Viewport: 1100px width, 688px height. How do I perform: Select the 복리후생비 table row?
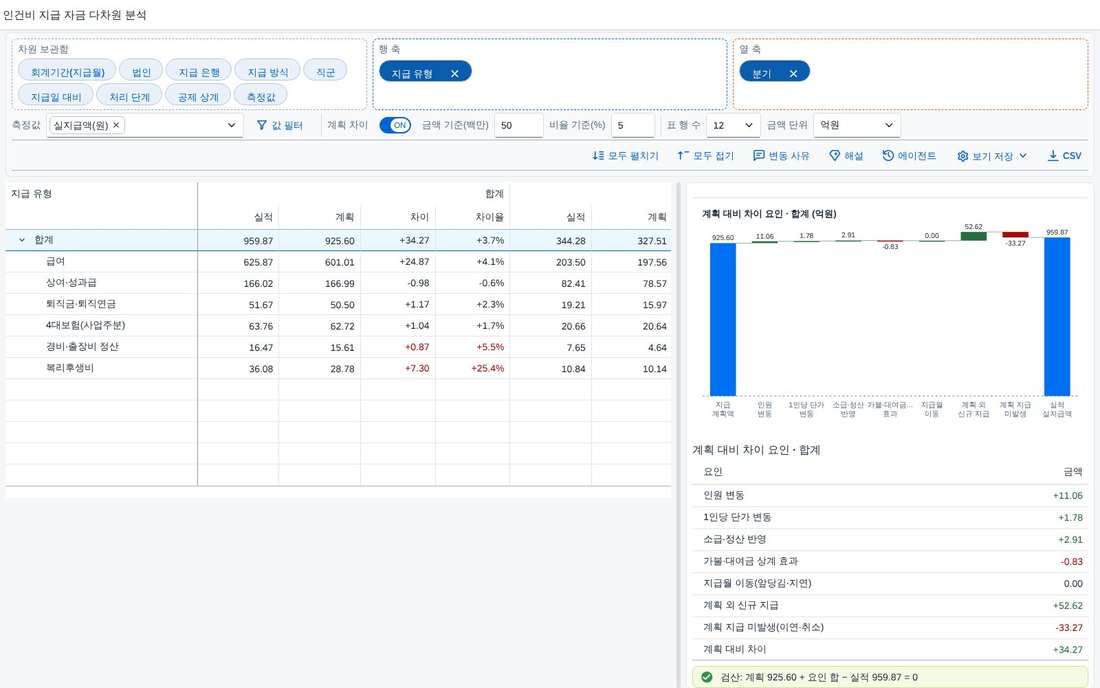pyautogui.click(x=338, y=368)
